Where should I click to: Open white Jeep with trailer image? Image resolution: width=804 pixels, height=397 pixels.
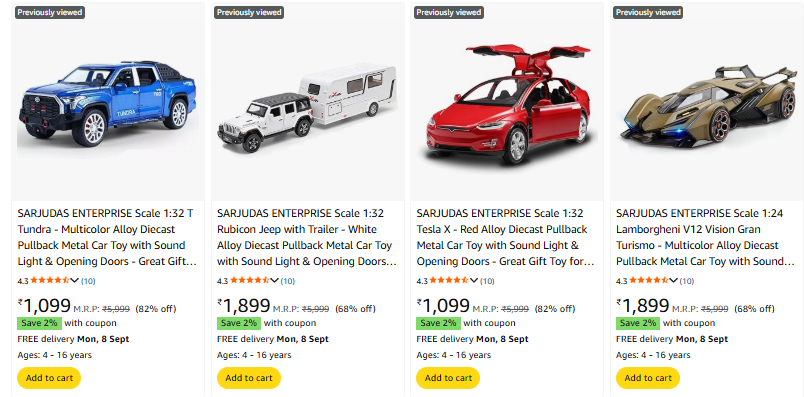(x=307, y=107)
